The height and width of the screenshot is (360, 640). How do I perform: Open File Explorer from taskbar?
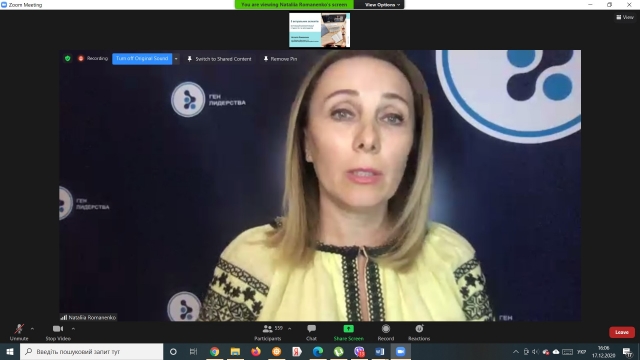point(235,351)
